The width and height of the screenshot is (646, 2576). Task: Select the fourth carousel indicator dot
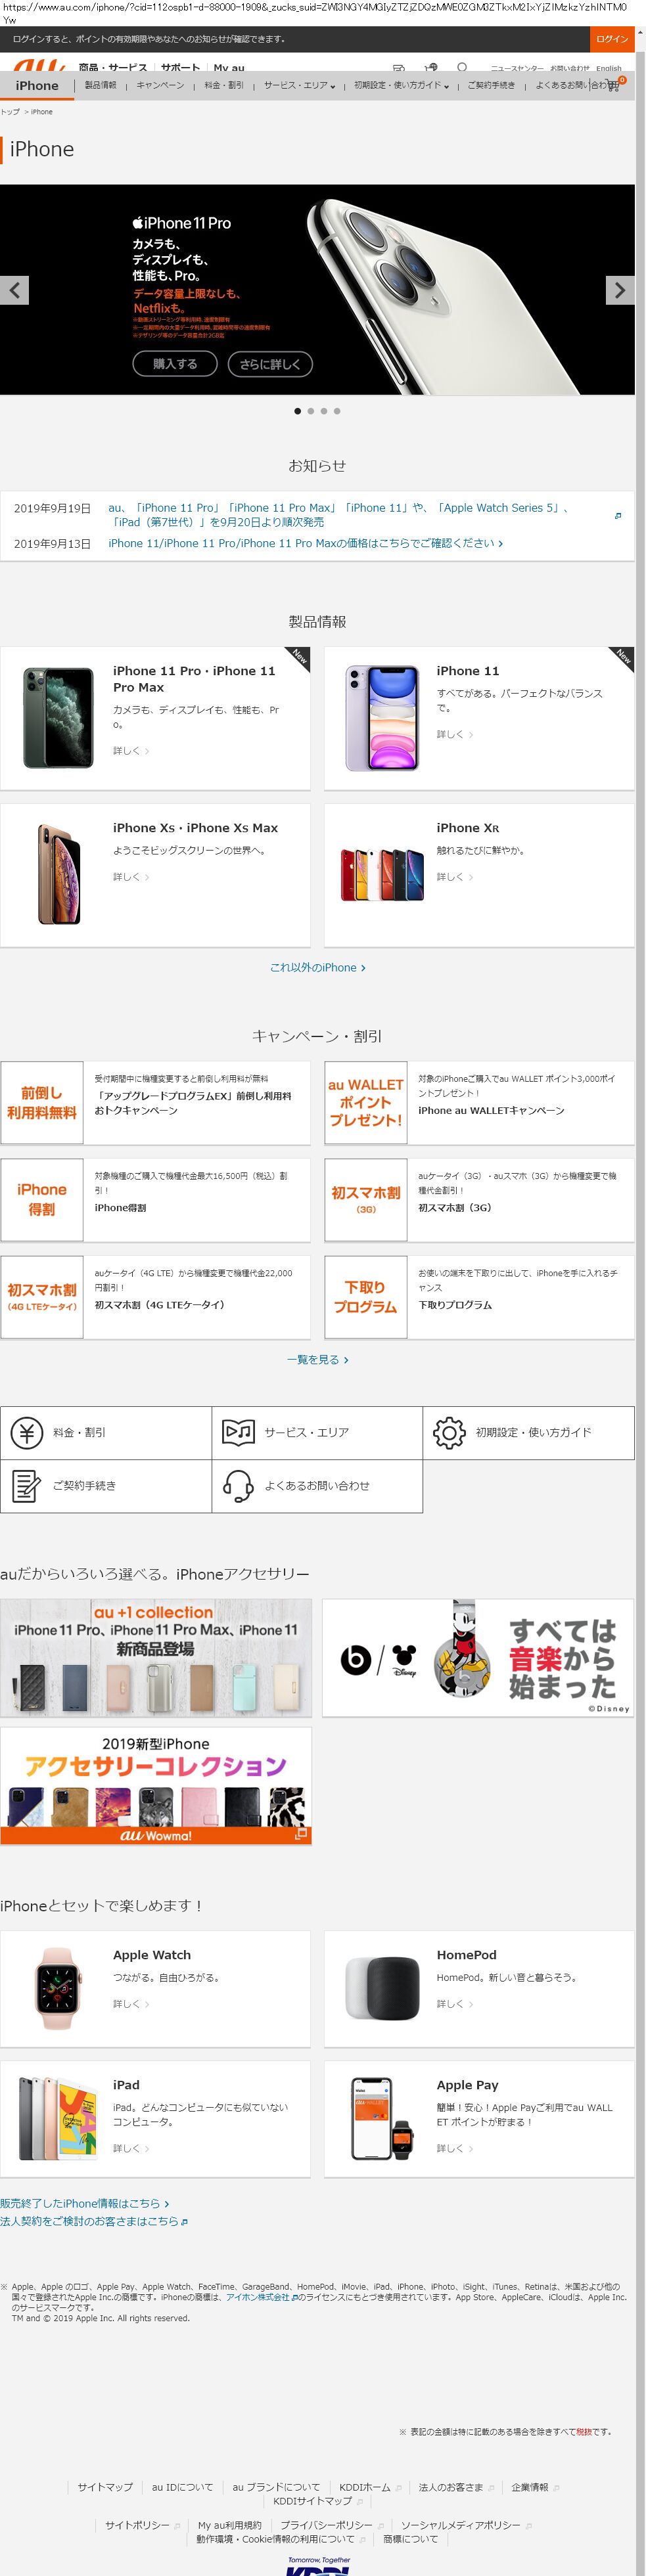337,411
